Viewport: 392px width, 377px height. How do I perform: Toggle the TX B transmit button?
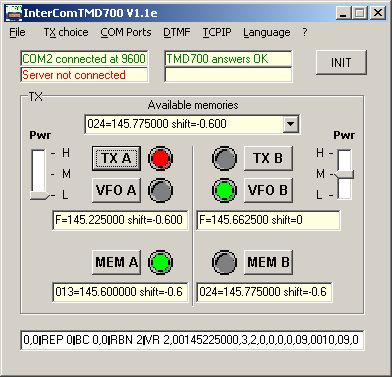click(x=268, y=158)
